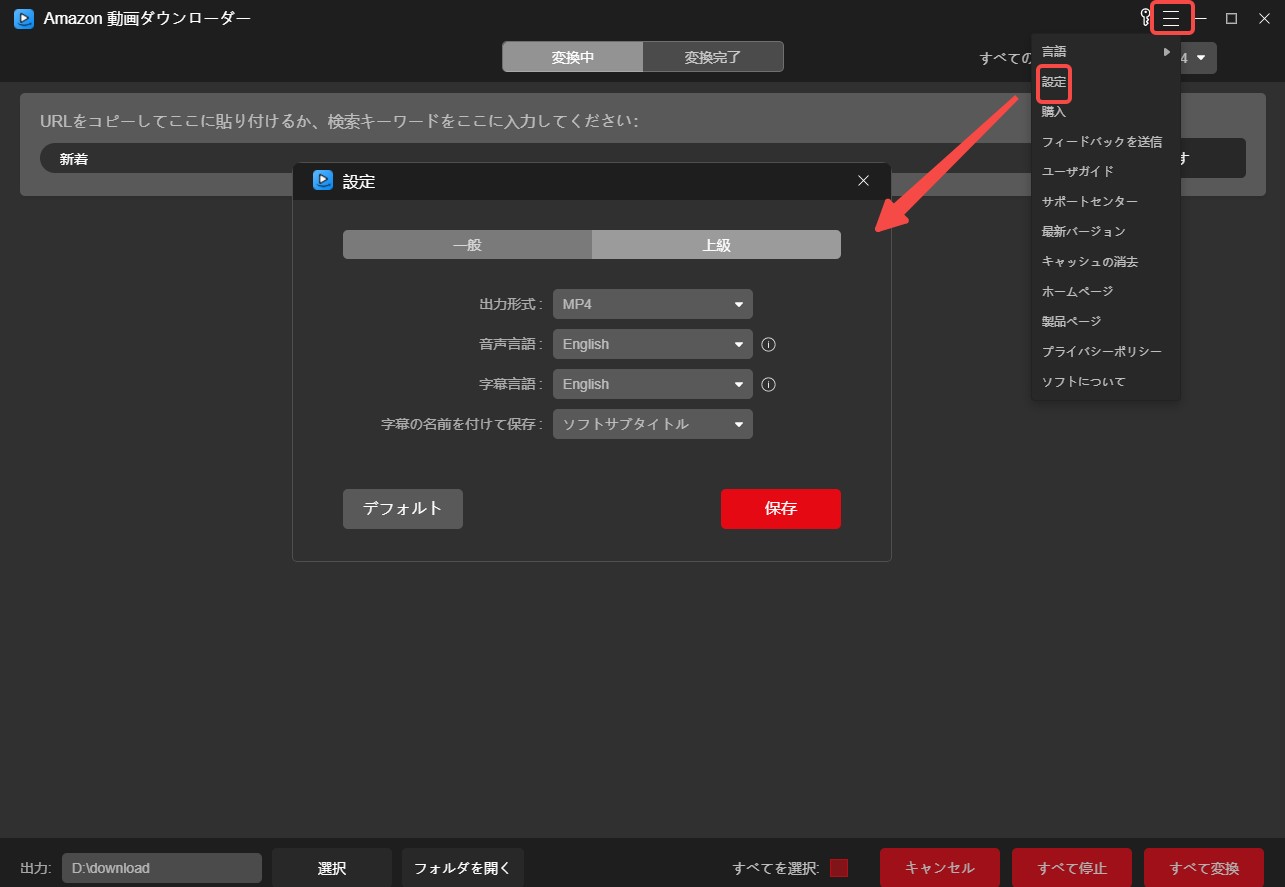The width and height of the screenshot is (1285, 887).
Task: Switch to the 上級 settings tab
Action: pyautogui.click(x=716, y=245)
